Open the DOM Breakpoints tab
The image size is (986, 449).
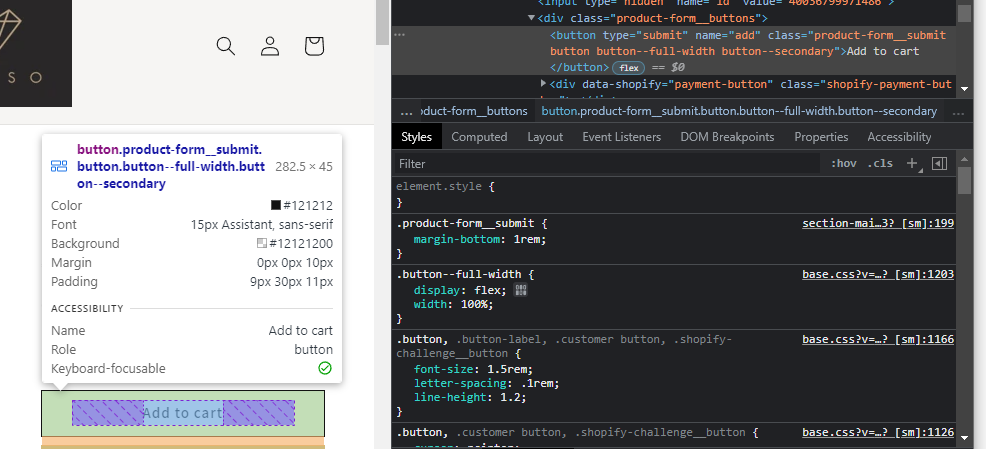point(727,136)
